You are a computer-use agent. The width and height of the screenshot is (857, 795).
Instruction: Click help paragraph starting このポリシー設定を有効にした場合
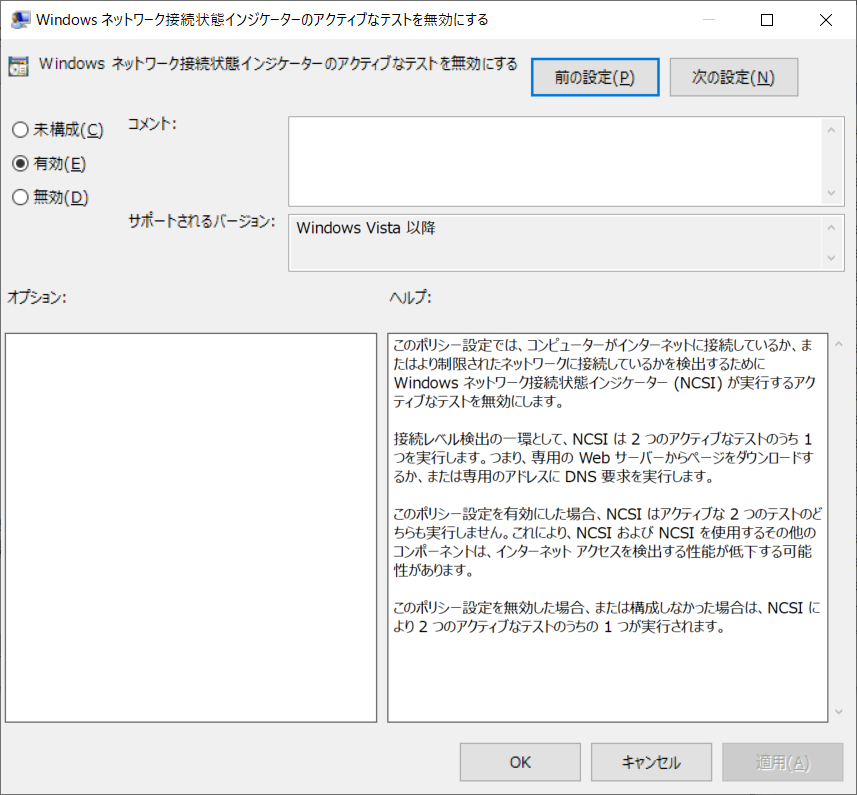click(607, 542)
